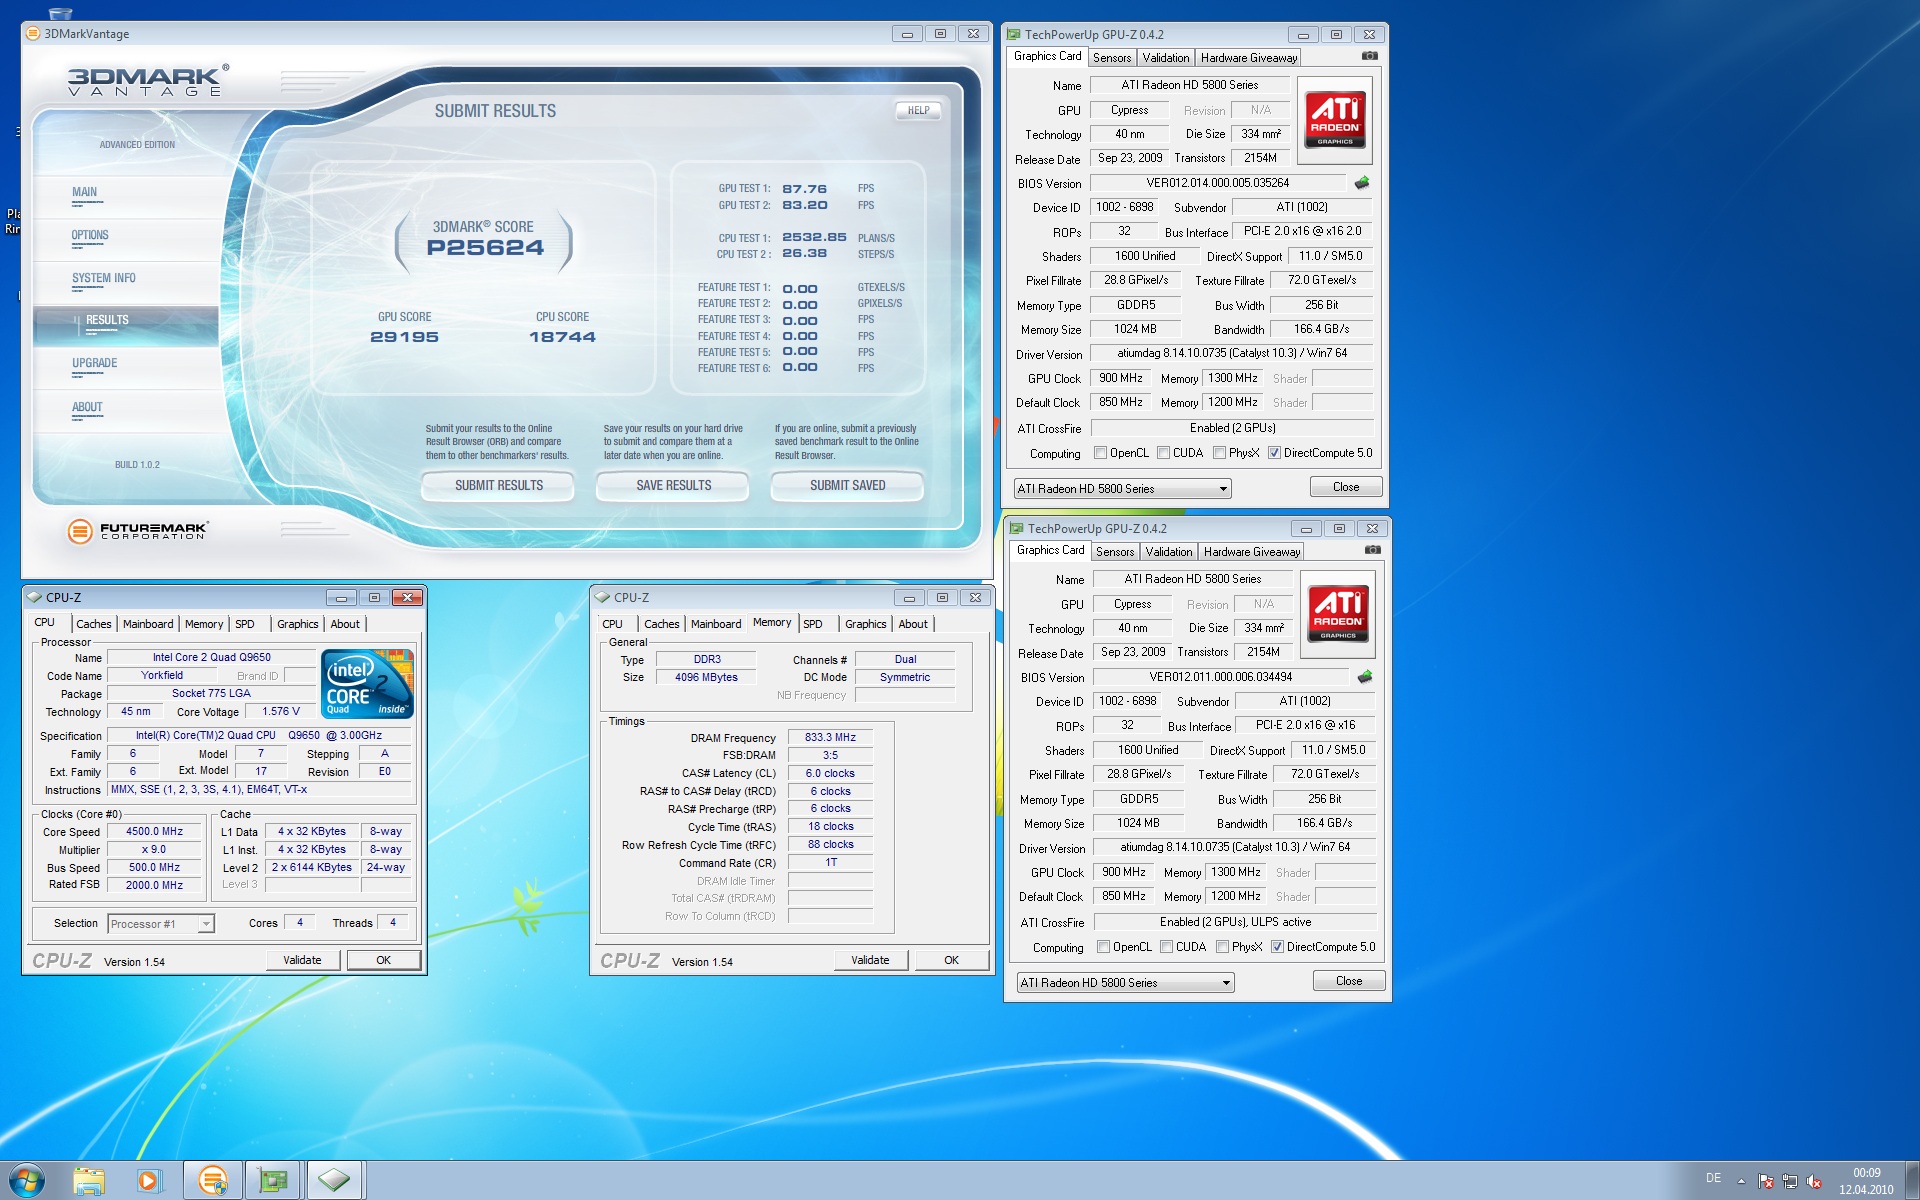Show hidden tray icons arrow
The image size is (1920, 1200).
point(1741,1181)
